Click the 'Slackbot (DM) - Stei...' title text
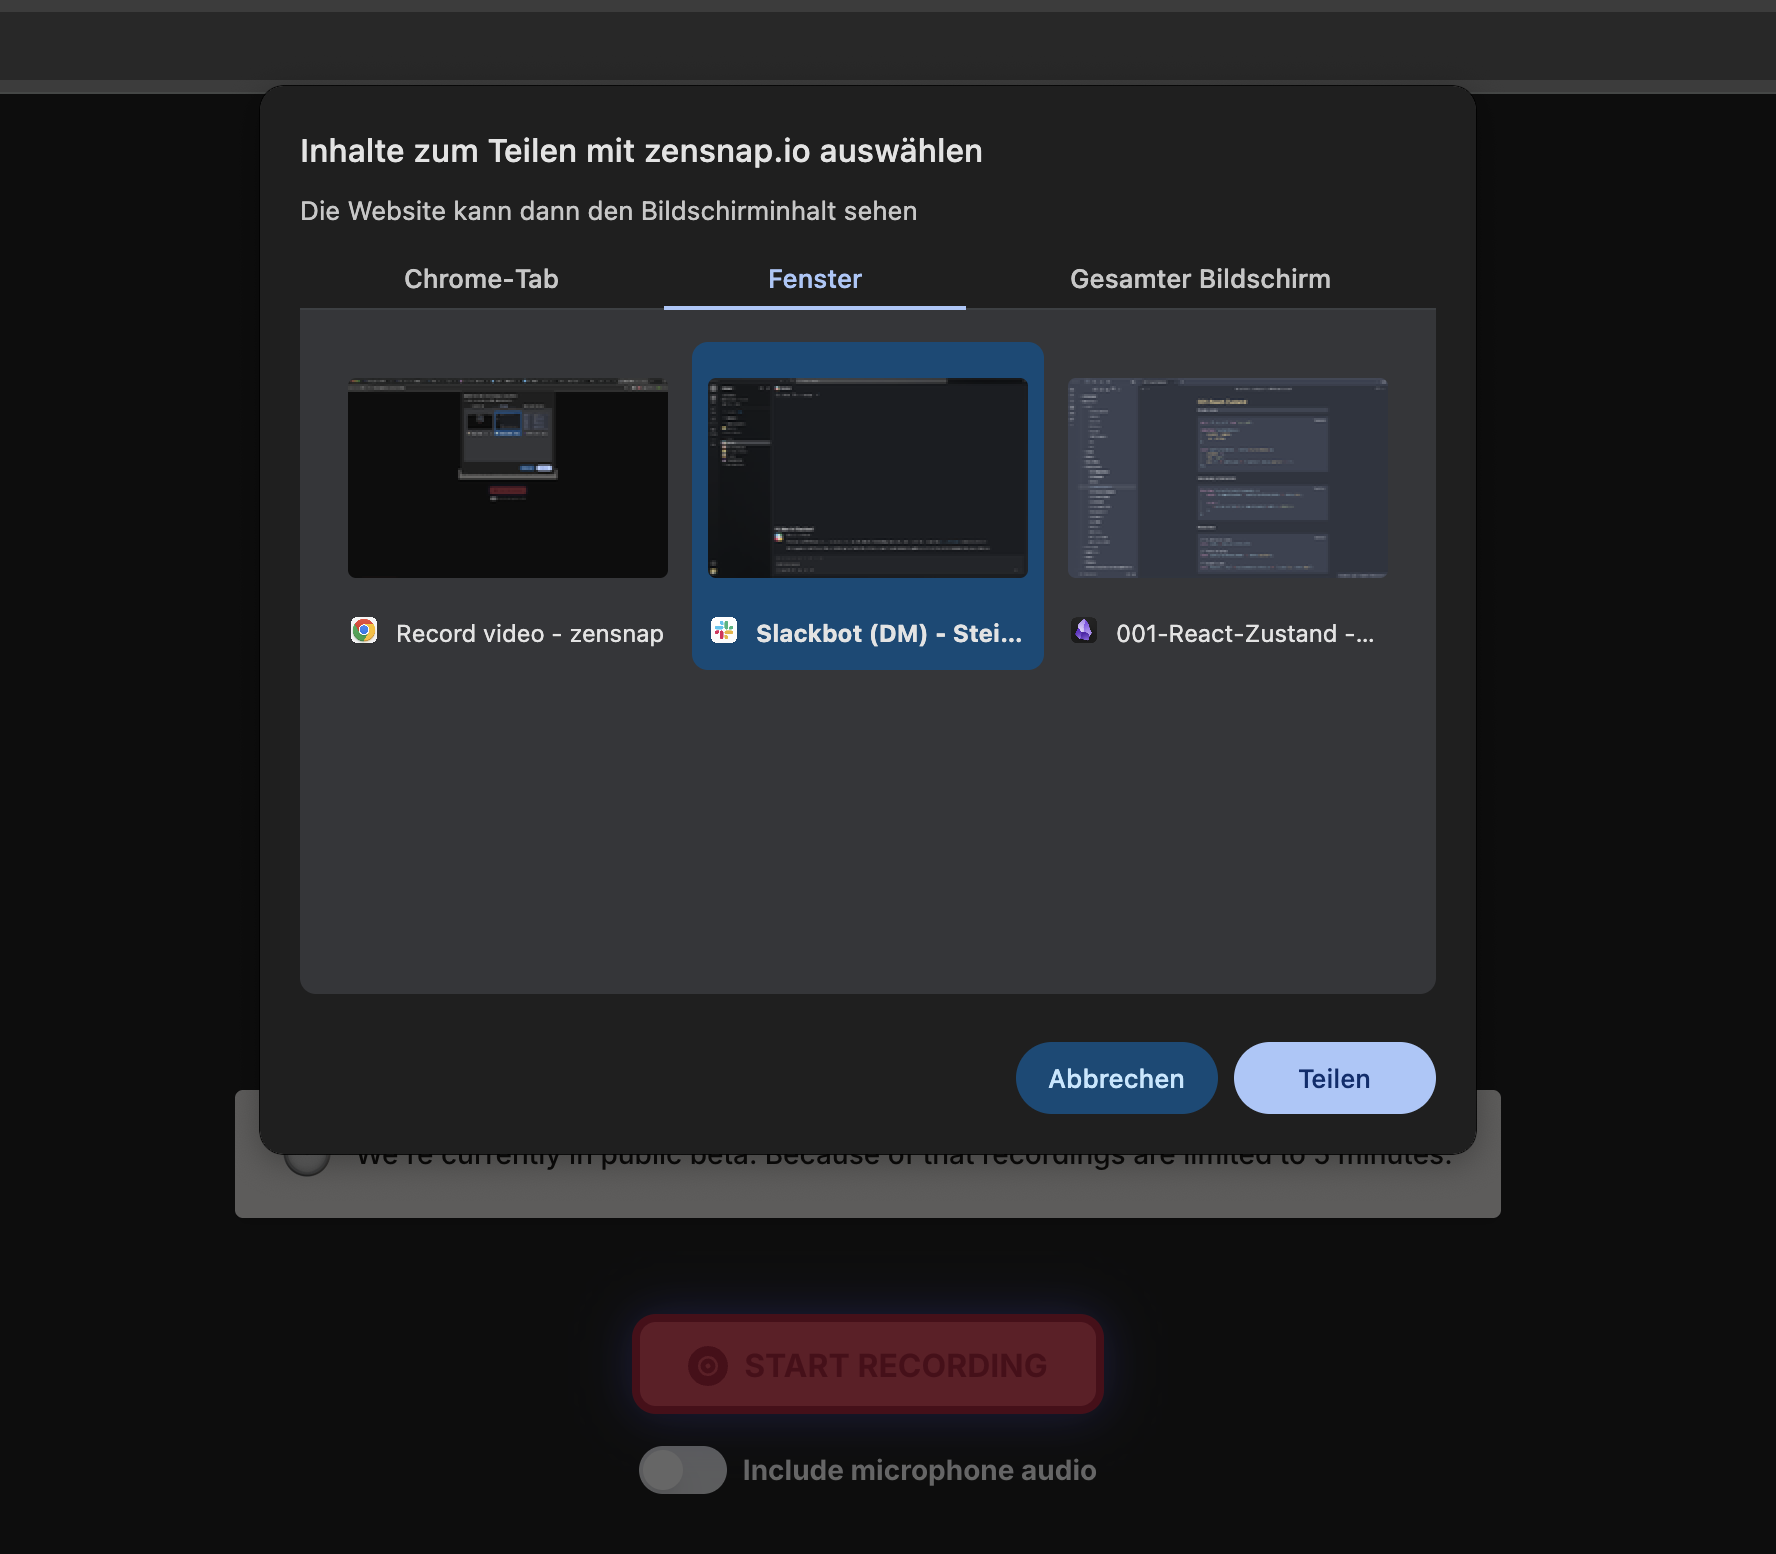Viewport: 1776px width, 1554px height. [x=888, y=634]
